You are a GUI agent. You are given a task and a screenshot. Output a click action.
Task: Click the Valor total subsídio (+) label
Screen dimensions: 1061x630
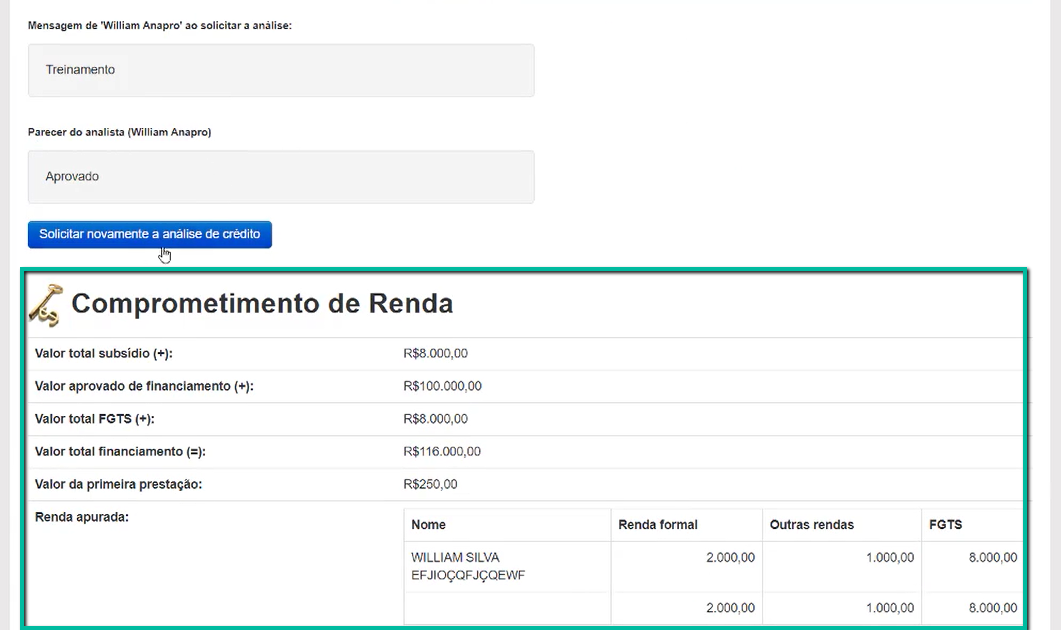point(105,354)
